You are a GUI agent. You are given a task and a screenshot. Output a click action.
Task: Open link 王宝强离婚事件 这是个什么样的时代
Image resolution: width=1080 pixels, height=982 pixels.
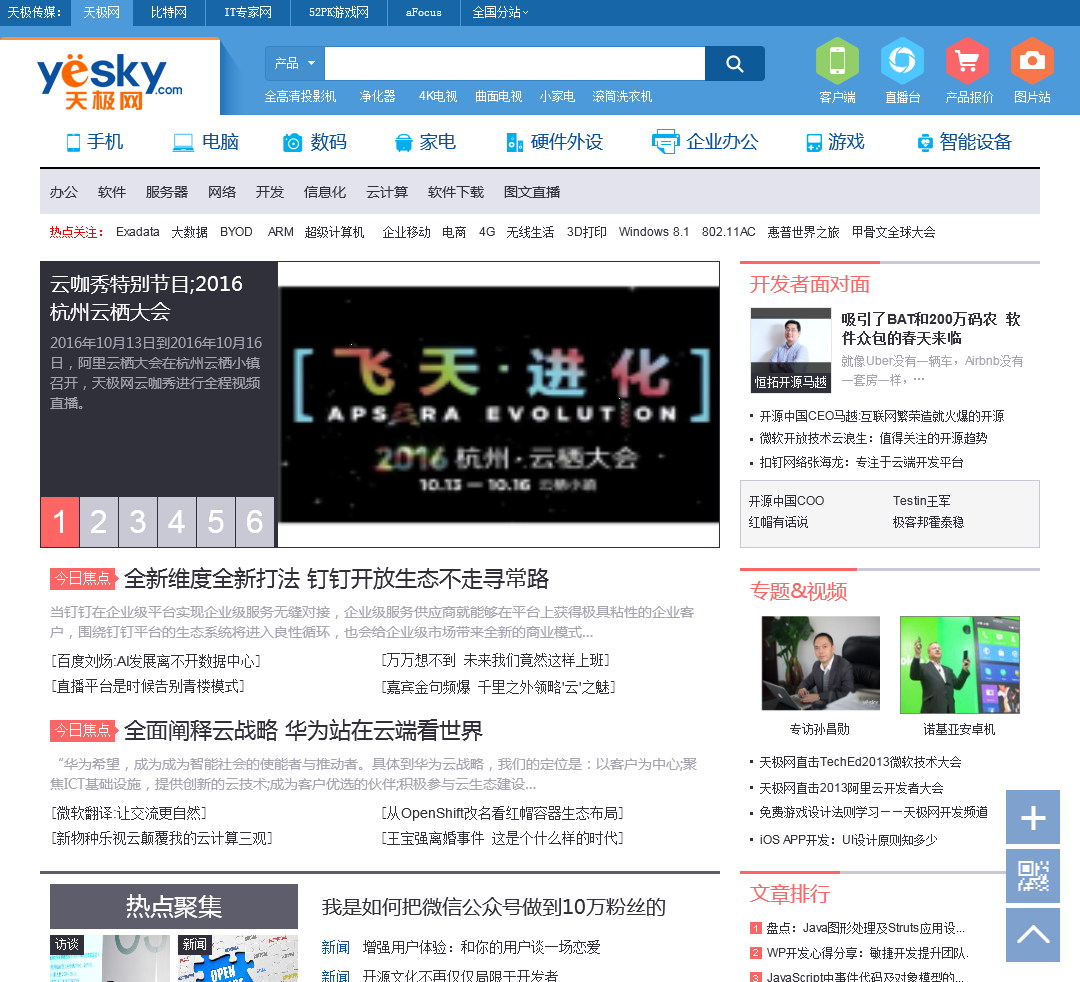tap(503, 838)
